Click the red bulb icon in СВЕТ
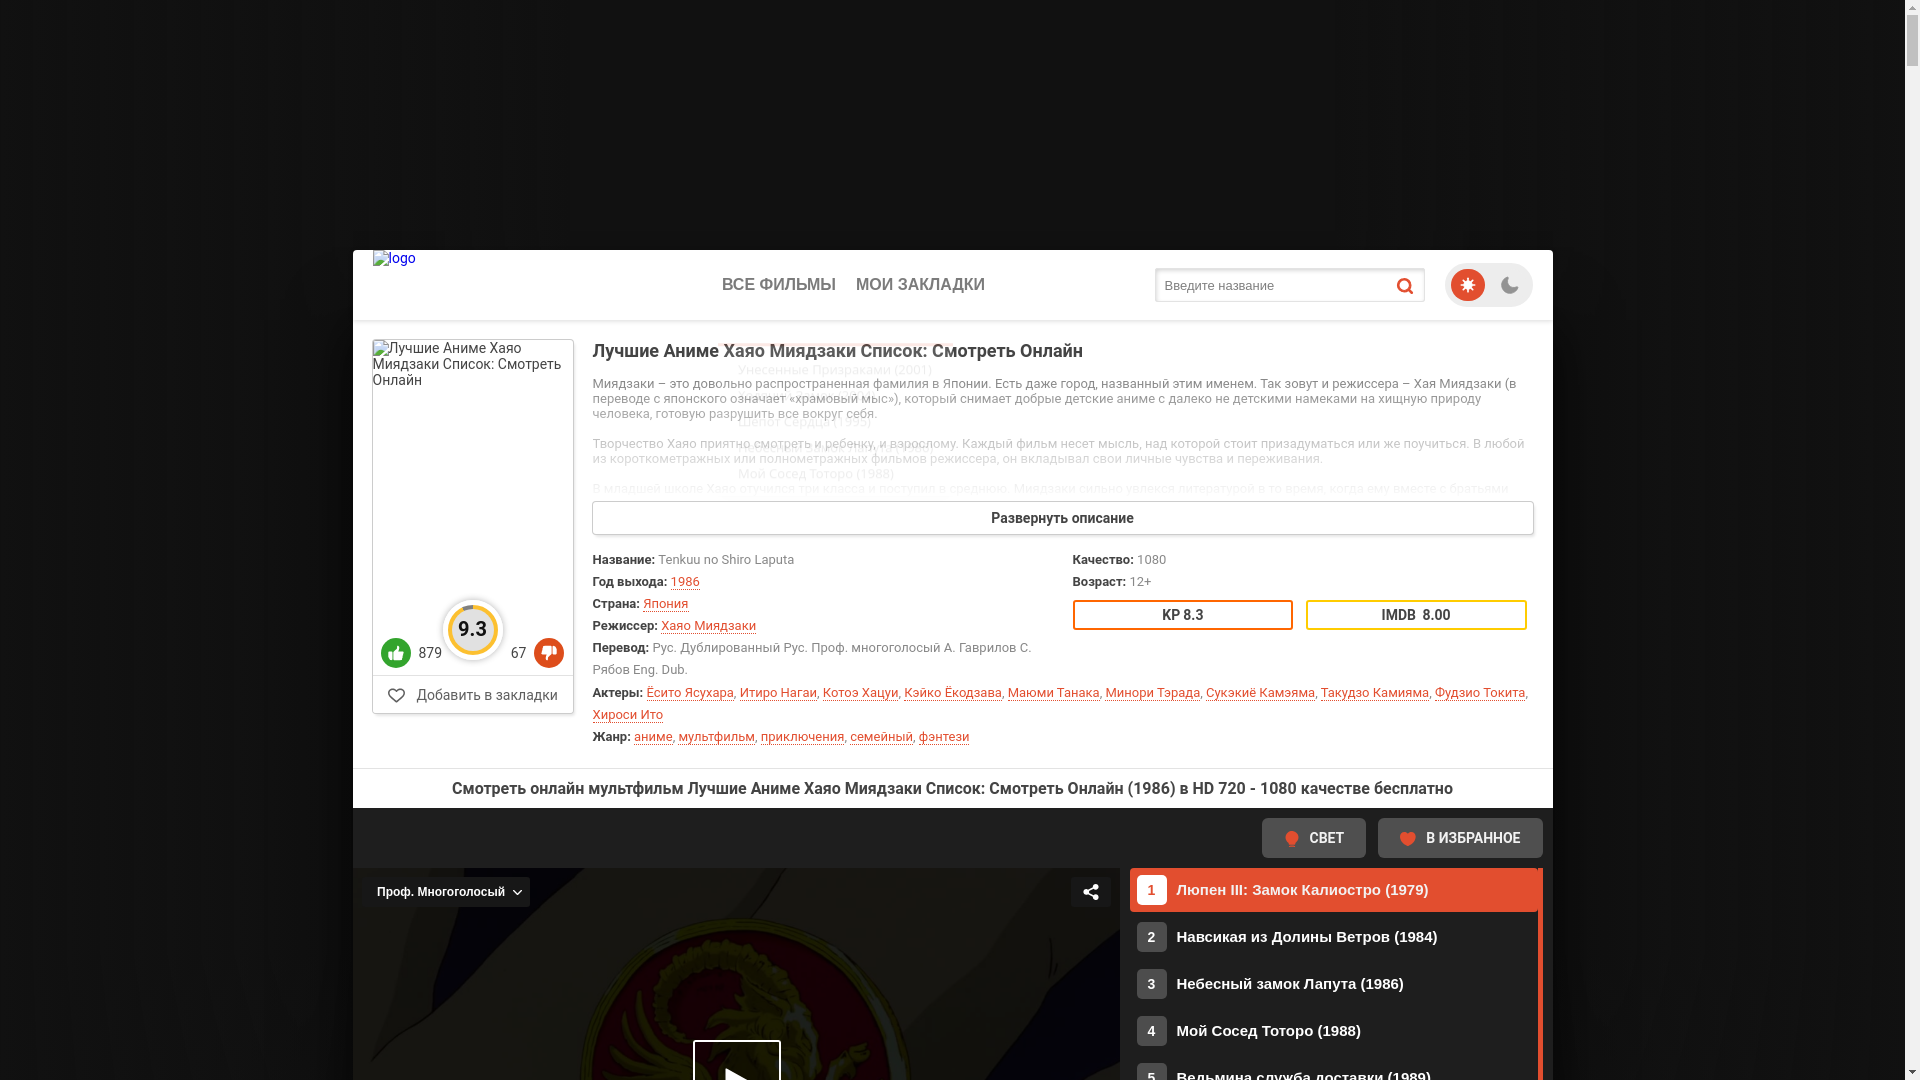This screenshot has width=1920, height=1080. coord(1291,839)
